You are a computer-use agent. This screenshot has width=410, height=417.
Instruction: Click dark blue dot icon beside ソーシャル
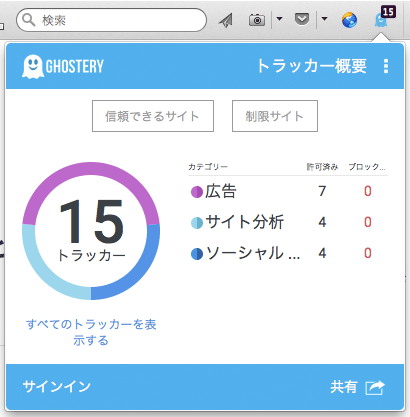197,254
